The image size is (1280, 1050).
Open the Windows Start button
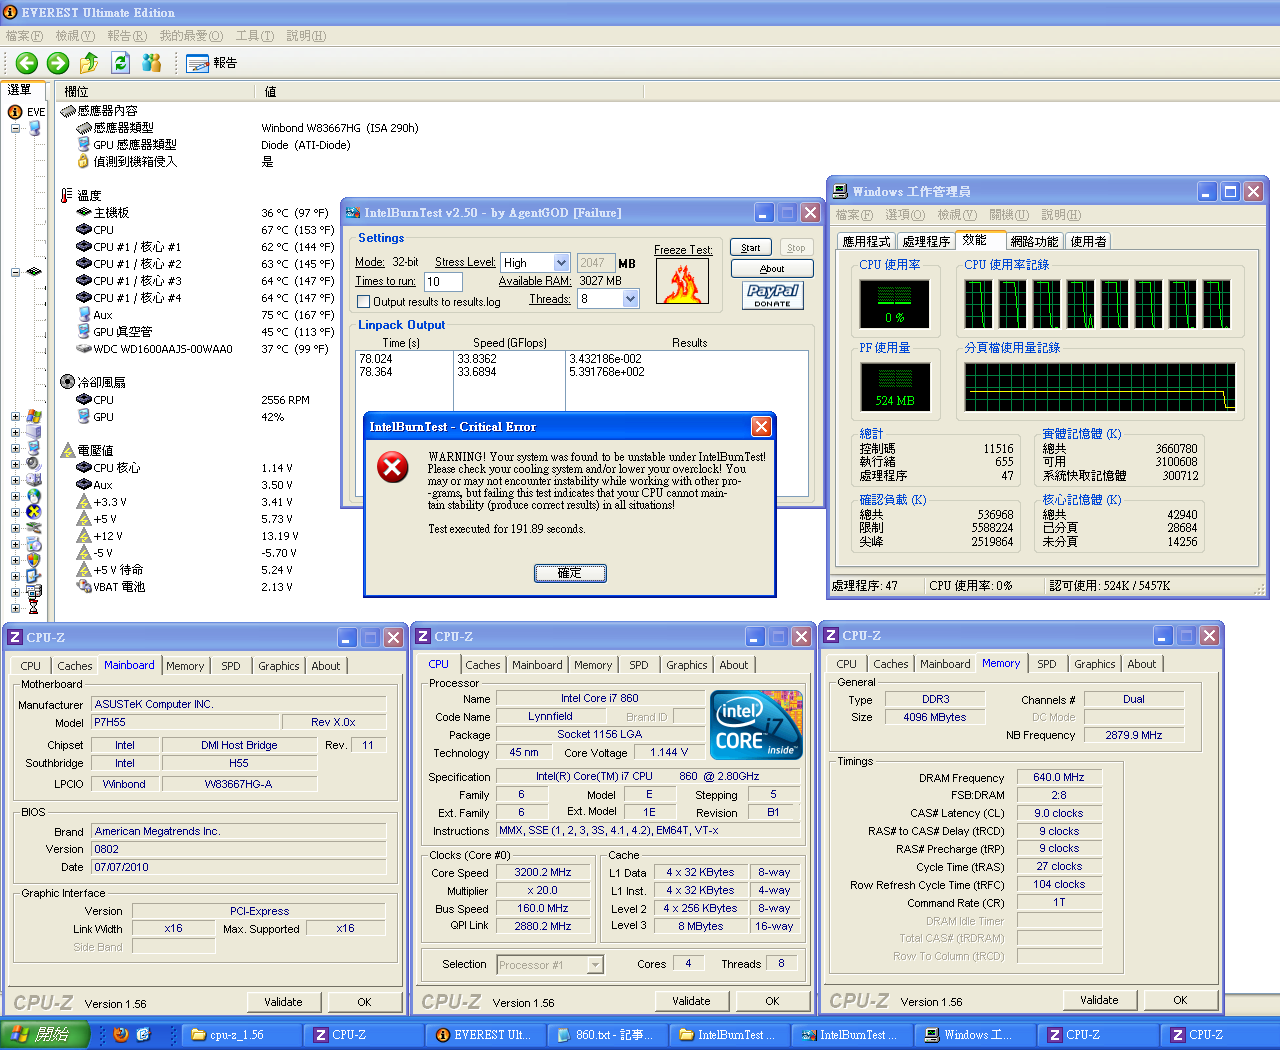(x=45, y=1035)
